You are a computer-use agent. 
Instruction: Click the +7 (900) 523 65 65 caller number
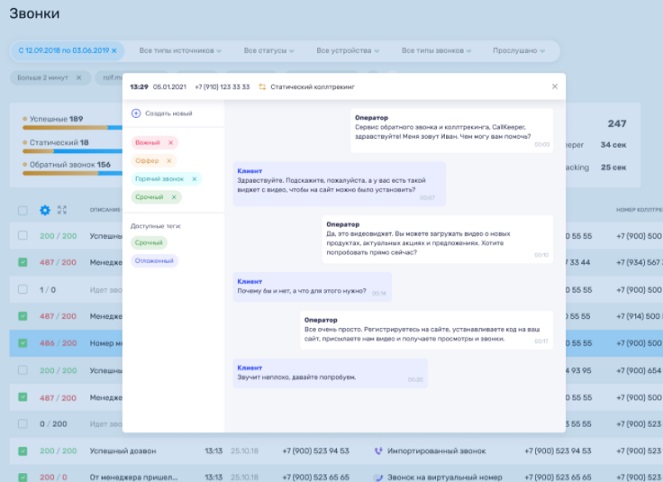[x=316, y=477]
